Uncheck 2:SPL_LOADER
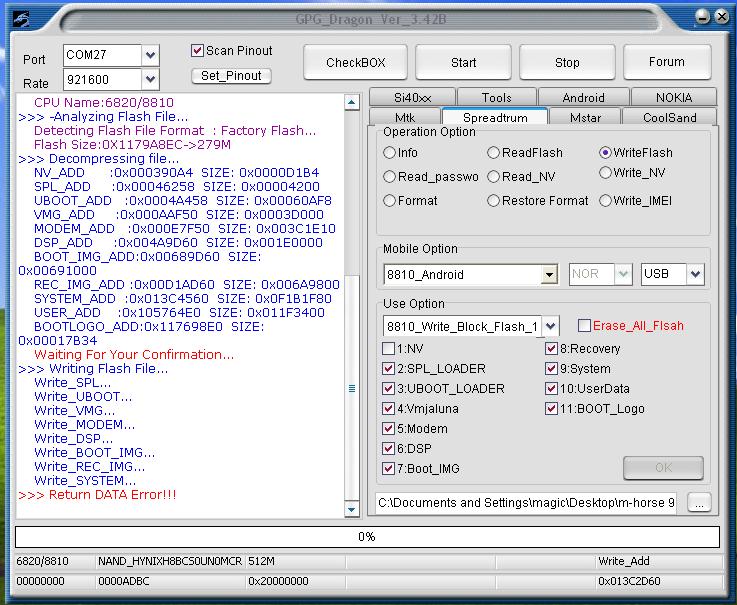Viewport: 737px width, 605px height. click(x=388, y=369)
